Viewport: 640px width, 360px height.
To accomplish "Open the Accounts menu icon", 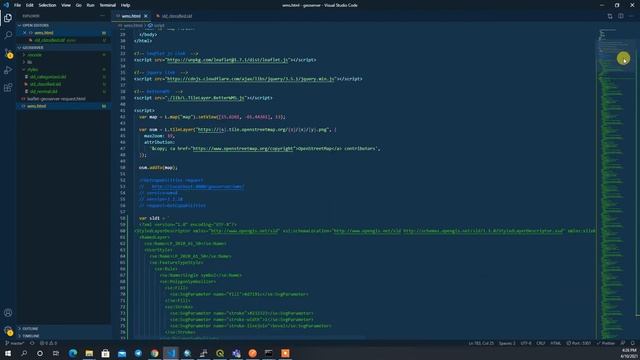I will [8, 313].
